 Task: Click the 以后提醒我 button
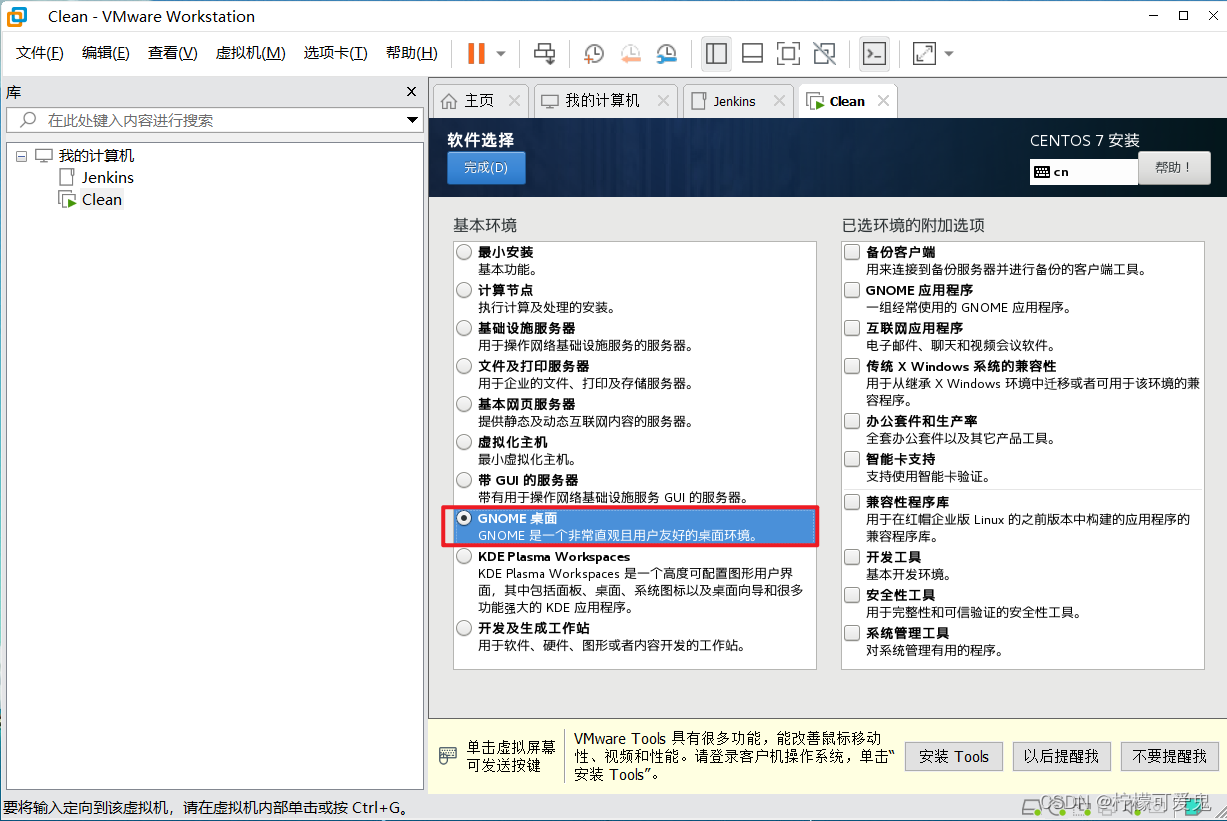1061,757
